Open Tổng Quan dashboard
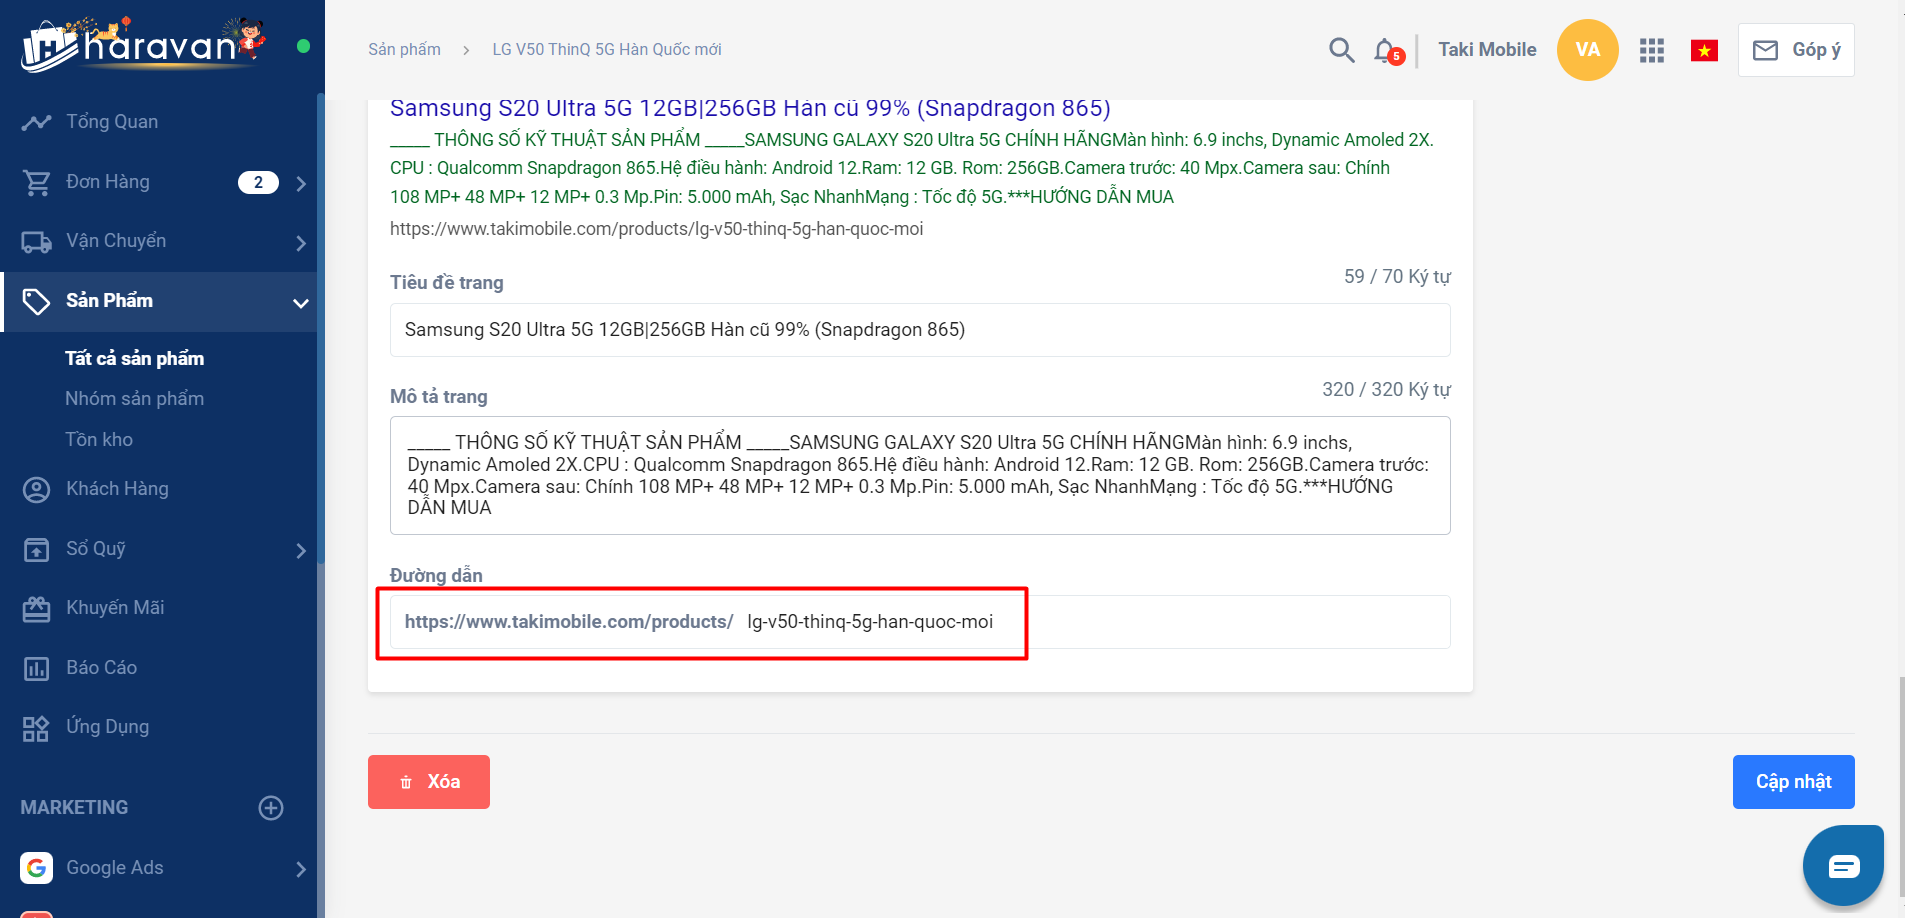This screenshot has width=1905, height=918. click(112, 122)
